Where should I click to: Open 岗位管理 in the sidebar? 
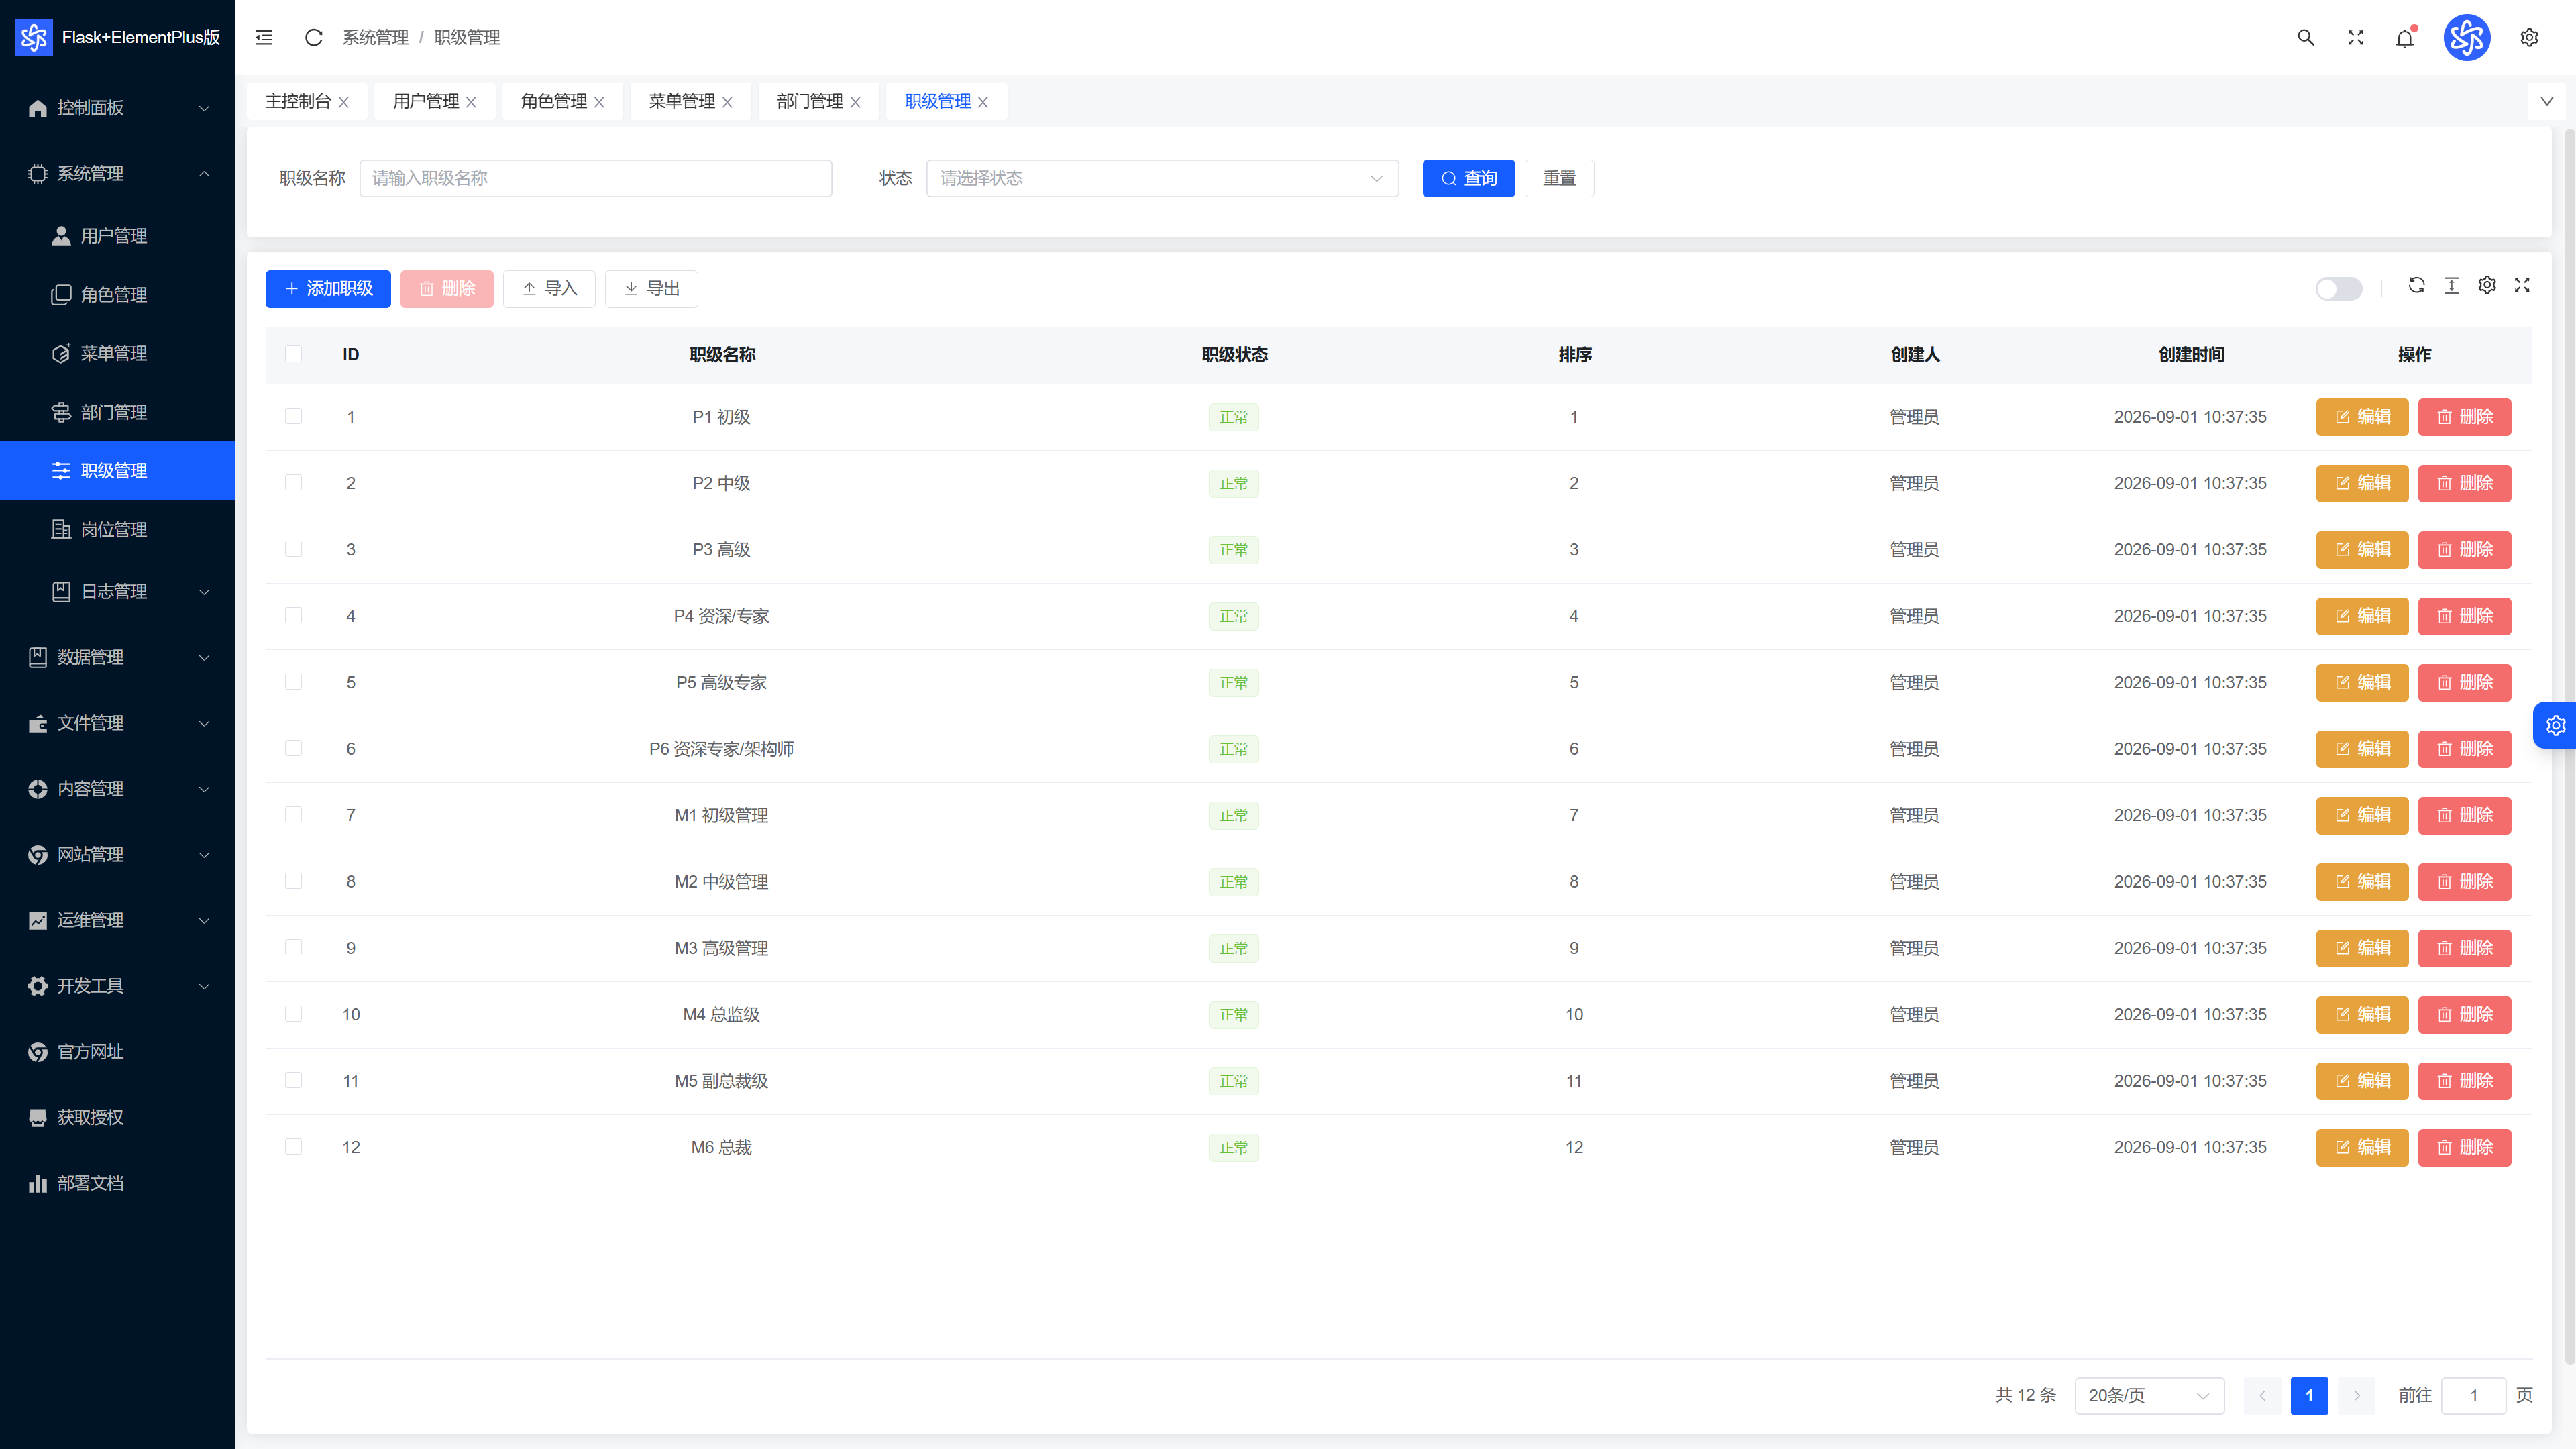click(118, 529)
